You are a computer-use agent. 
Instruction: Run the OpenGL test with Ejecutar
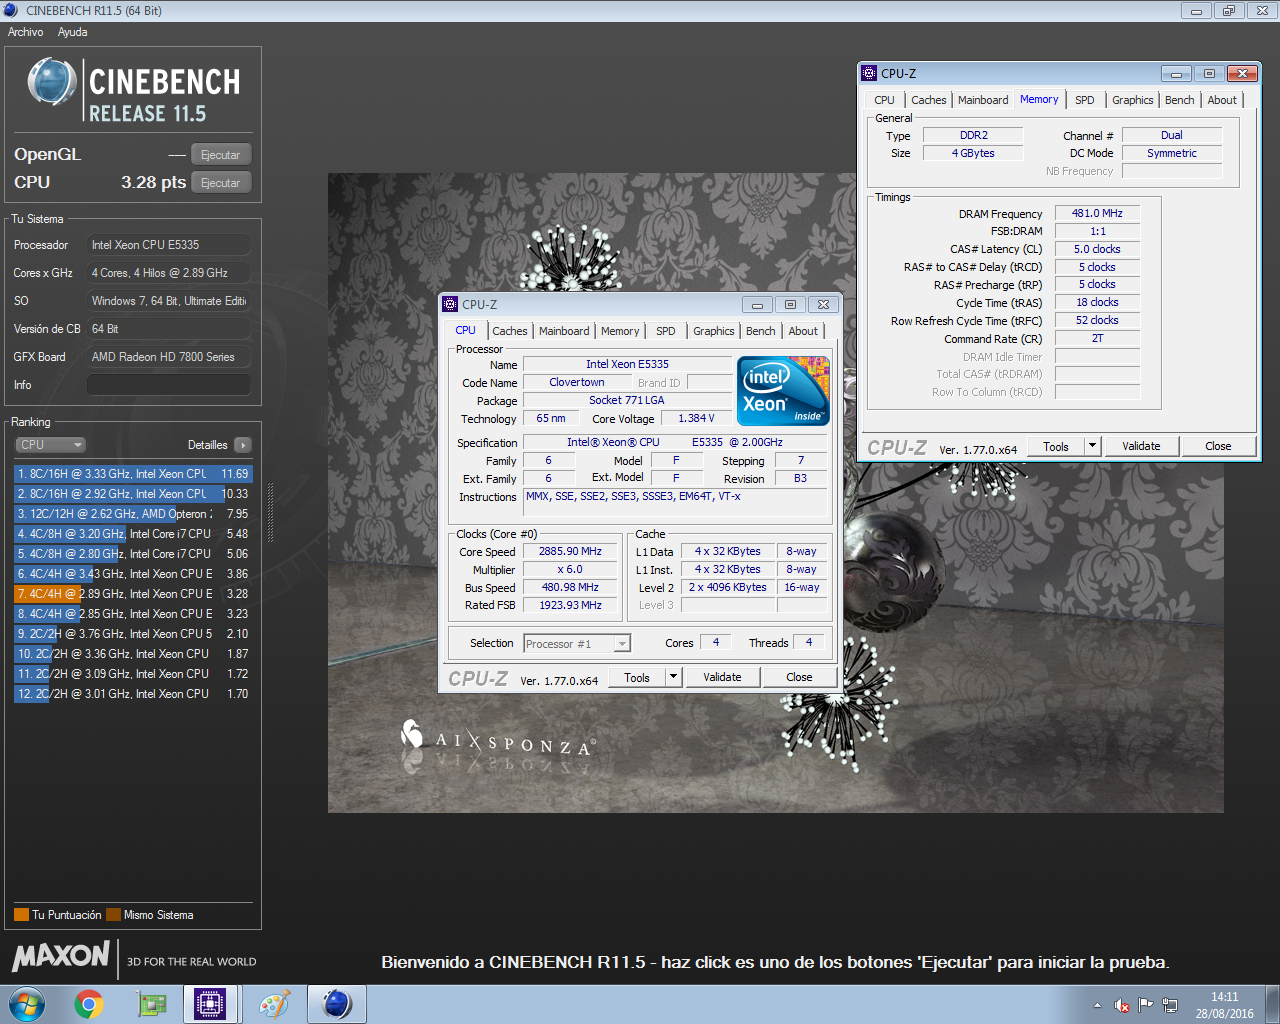[220, 155]
